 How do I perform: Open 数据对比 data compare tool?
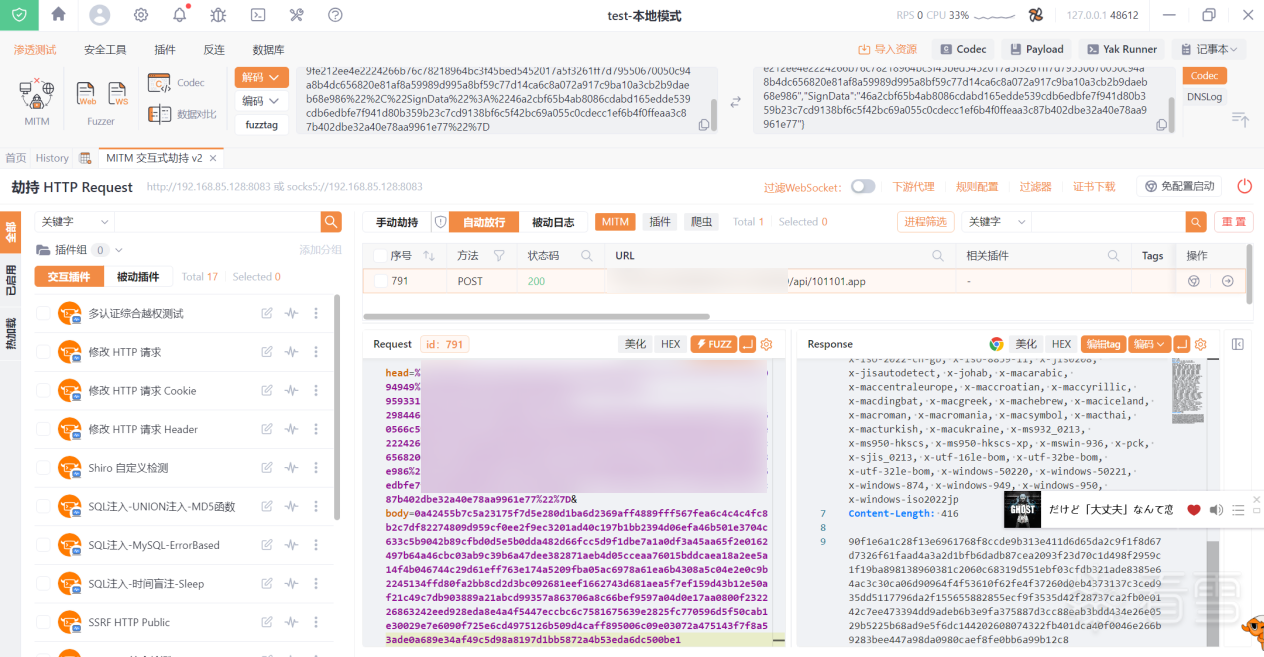click(182, 114)
